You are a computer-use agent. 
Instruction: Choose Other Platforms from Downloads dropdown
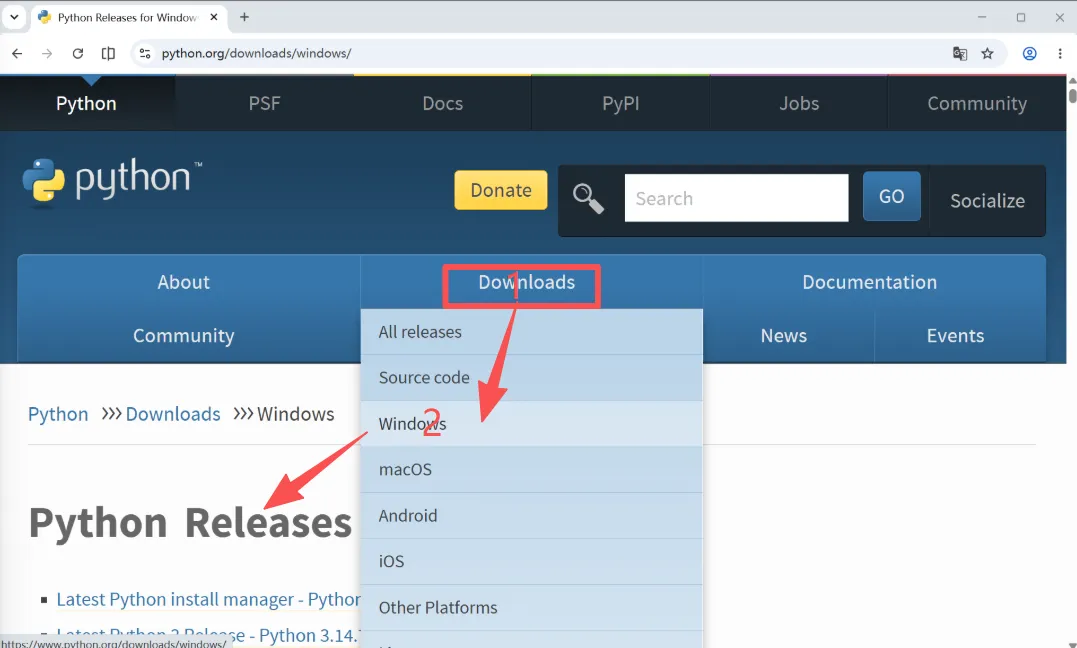tap(532, 608)
